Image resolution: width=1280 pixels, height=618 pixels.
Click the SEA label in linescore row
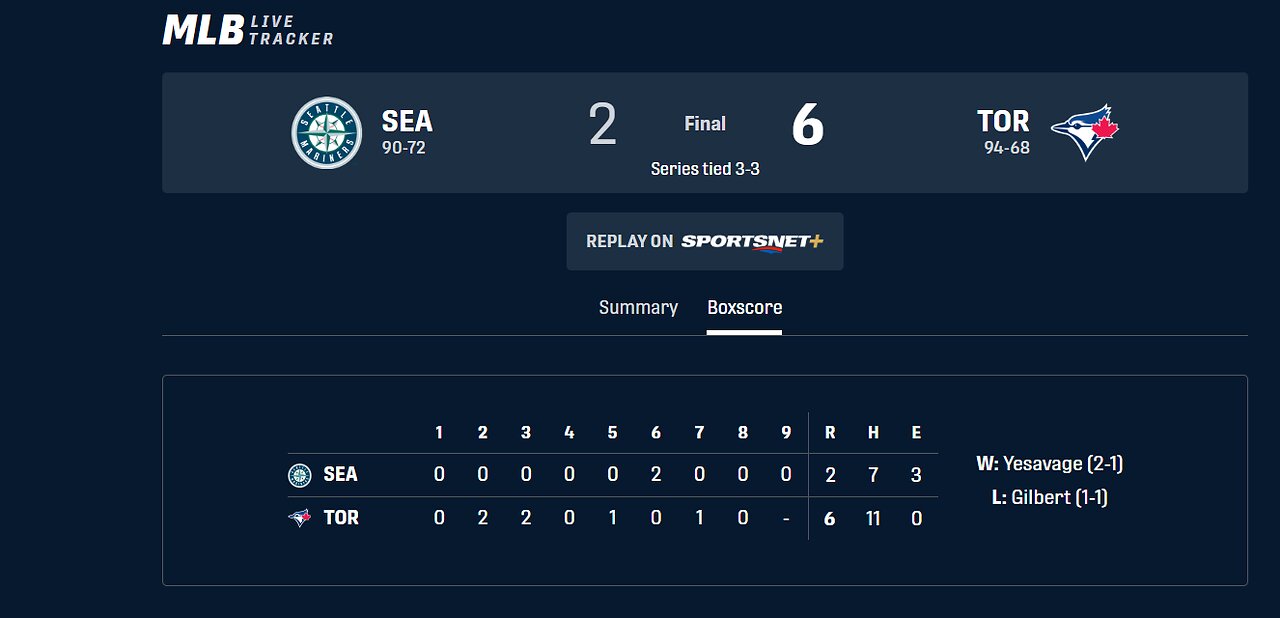[340, 475]
